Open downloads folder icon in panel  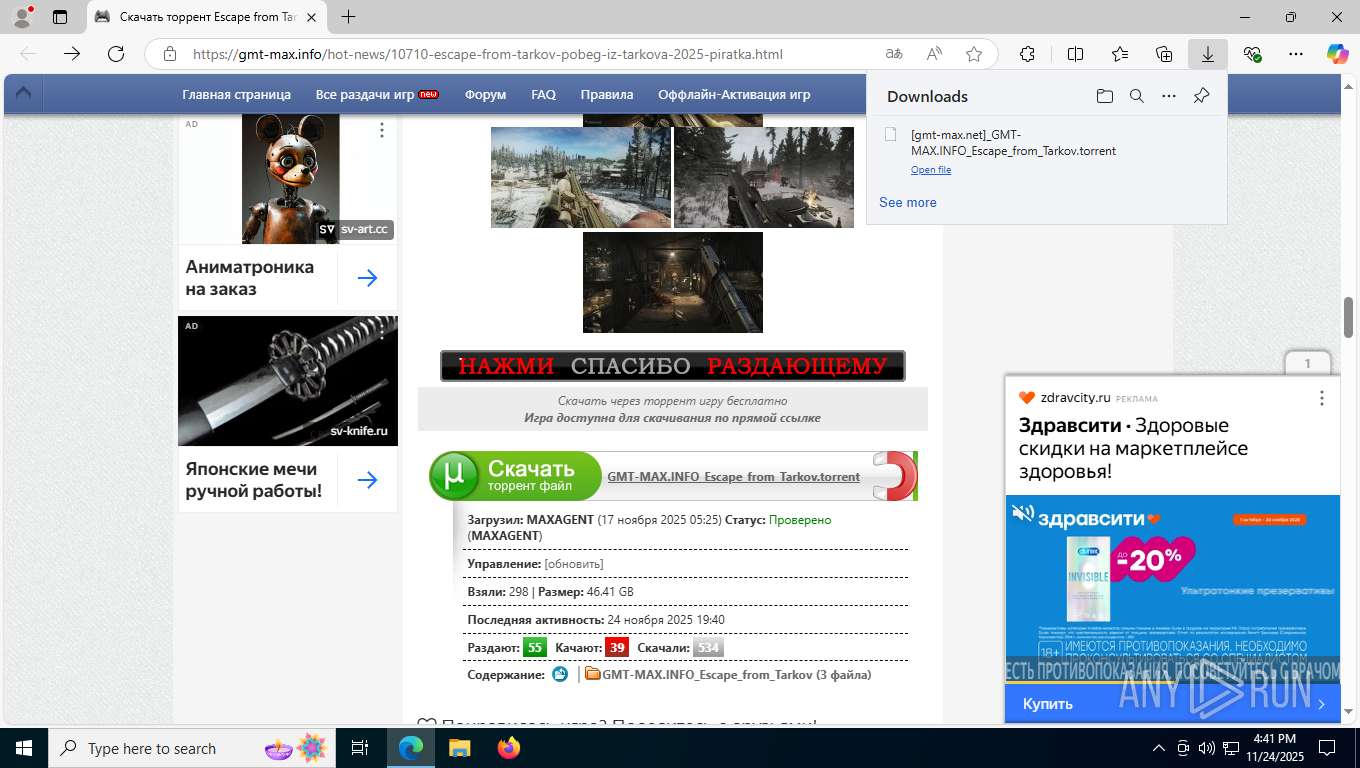click(x=1104, y=96)
